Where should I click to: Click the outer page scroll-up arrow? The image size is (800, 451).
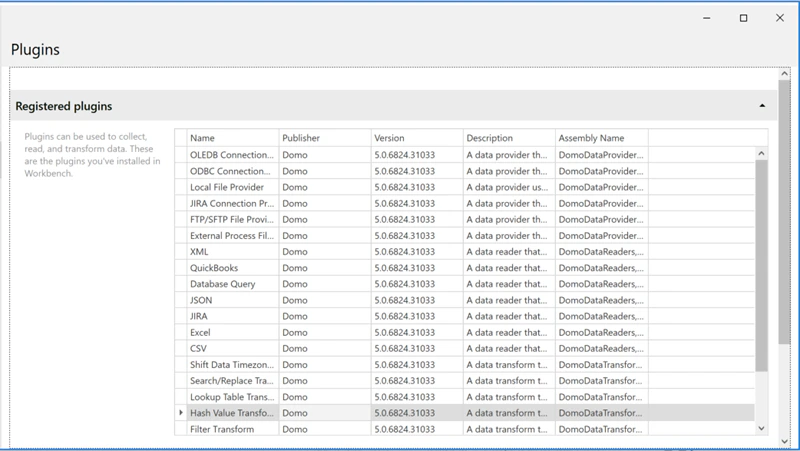tap(785, 74)
